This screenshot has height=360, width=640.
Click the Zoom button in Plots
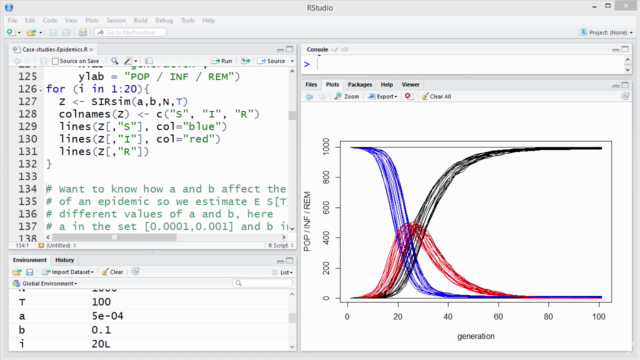coord(347,96)
